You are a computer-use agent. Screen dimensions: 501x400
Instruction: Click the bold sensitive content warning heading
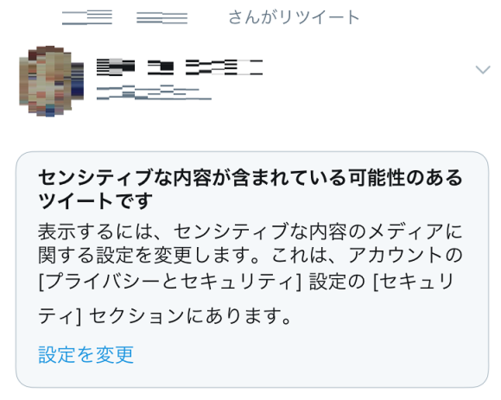[250, 189]
